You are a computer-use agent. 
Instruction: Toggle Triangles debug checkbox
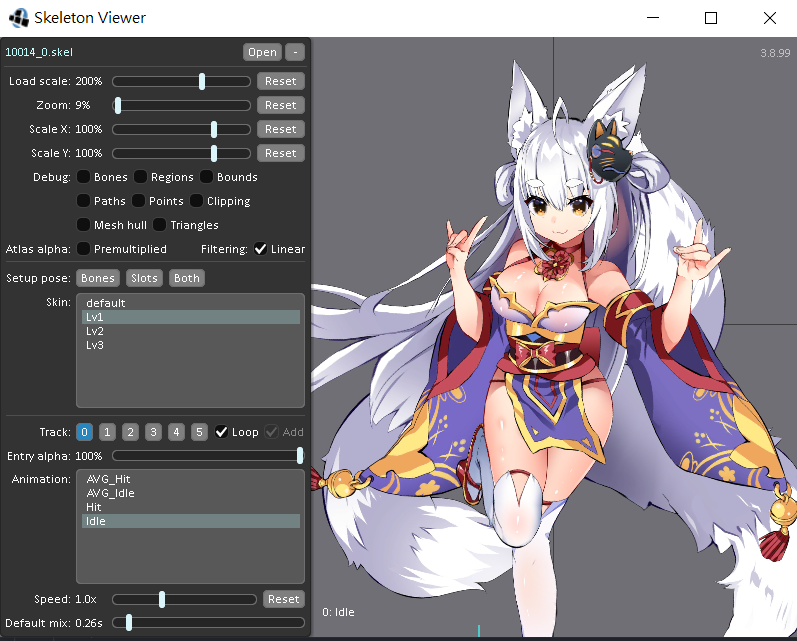[x=160, y=225]
